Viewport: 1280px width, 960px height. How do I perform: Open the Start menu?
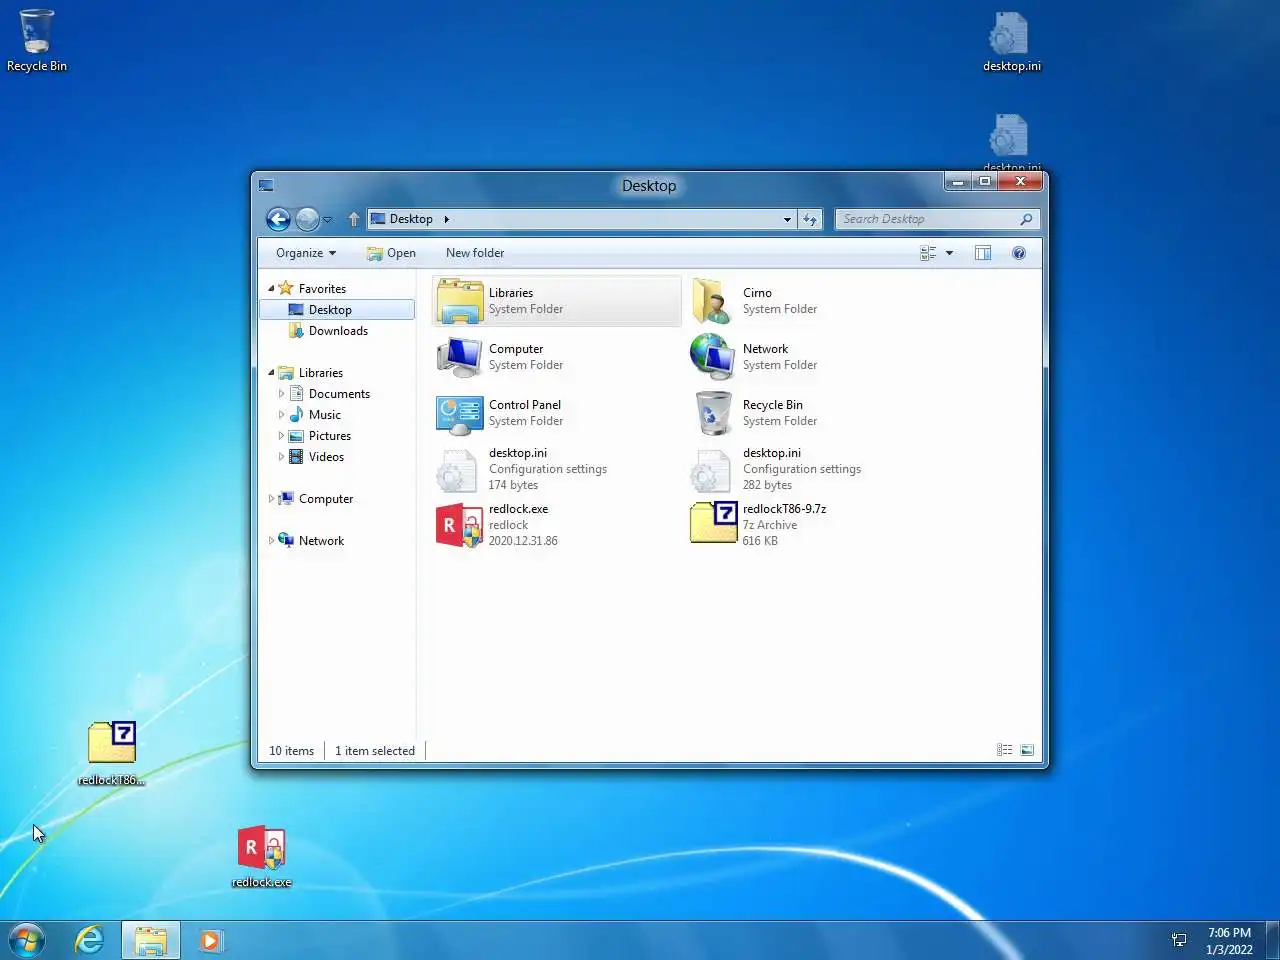point(27,940)
